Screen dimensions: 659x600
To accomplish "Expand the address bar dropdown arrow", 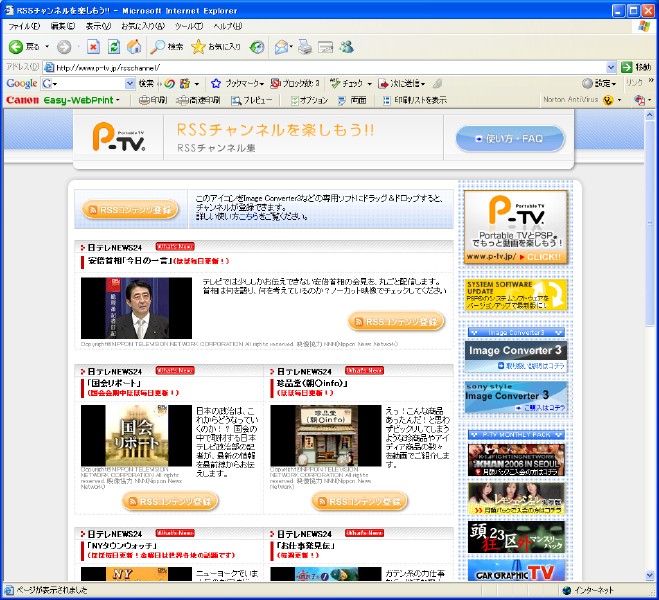I will pyautogui.click(x=613, y=67).
